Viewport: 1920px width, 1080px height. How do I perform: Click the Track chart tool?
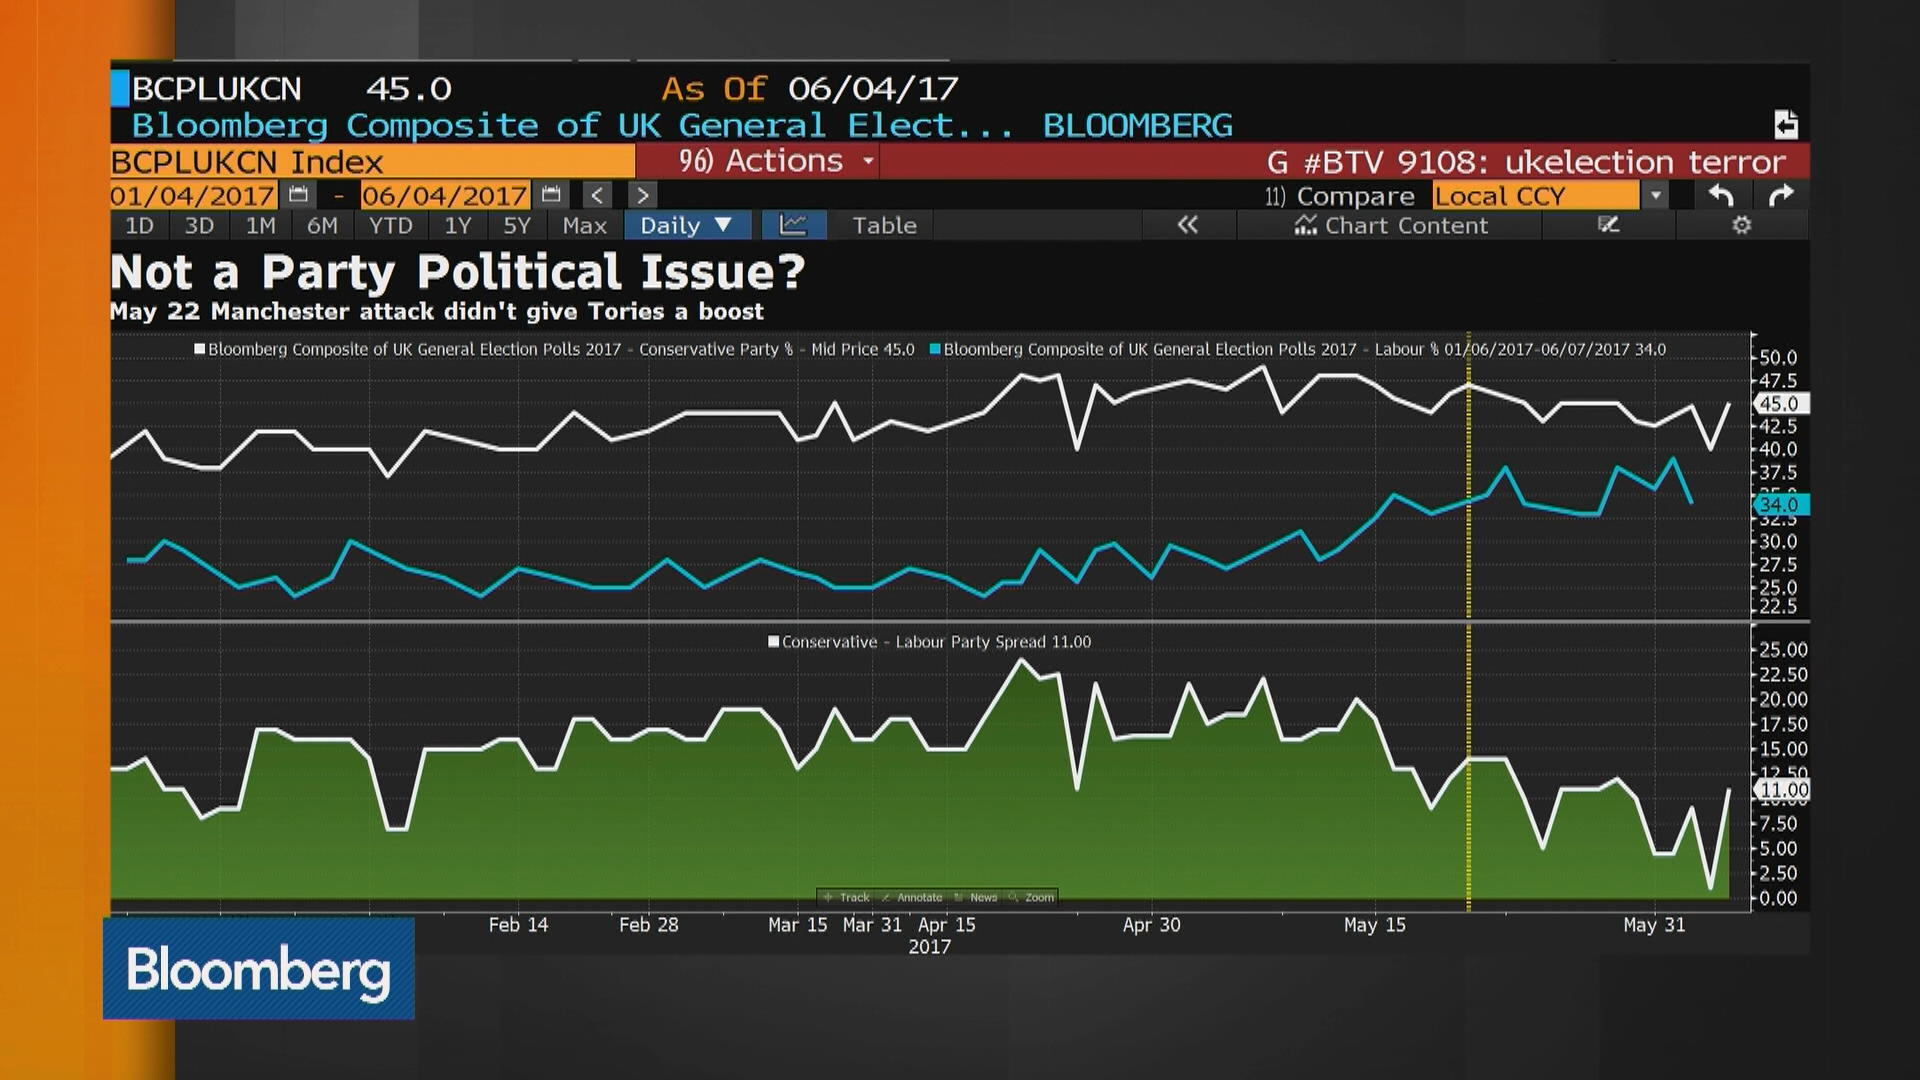[x=846, y=897]
